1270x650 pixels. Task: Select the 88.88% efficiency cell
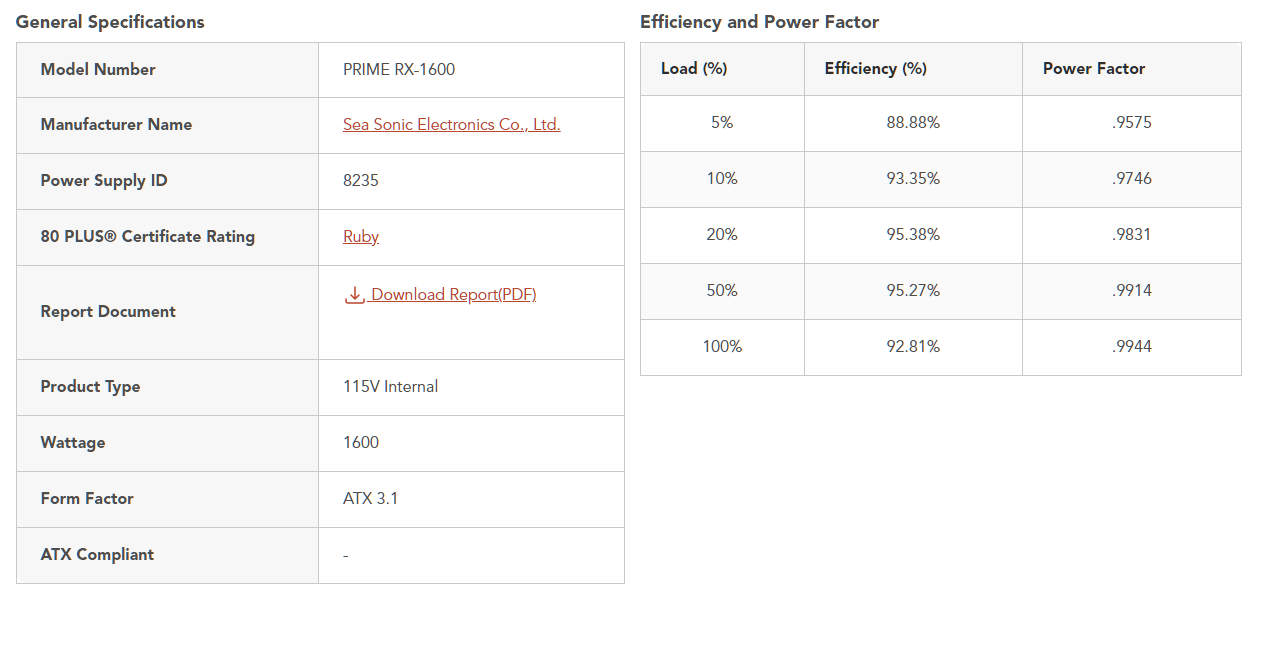(913, 123)
